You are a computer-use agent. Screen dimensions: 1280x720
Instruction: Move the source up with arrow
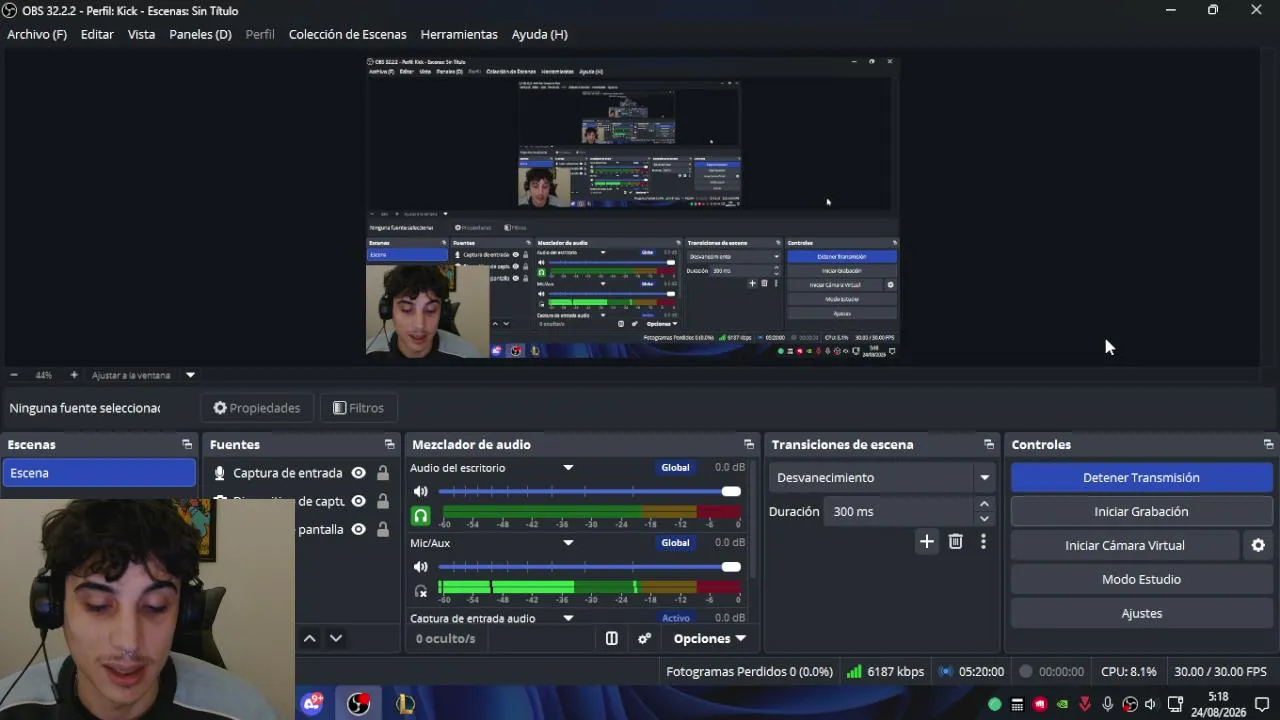pos(310,638)
